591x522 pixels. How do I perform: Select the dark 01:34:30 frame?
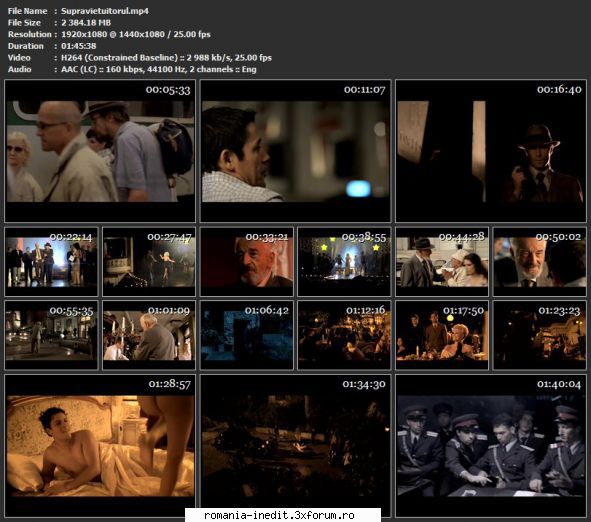[296, 441]
